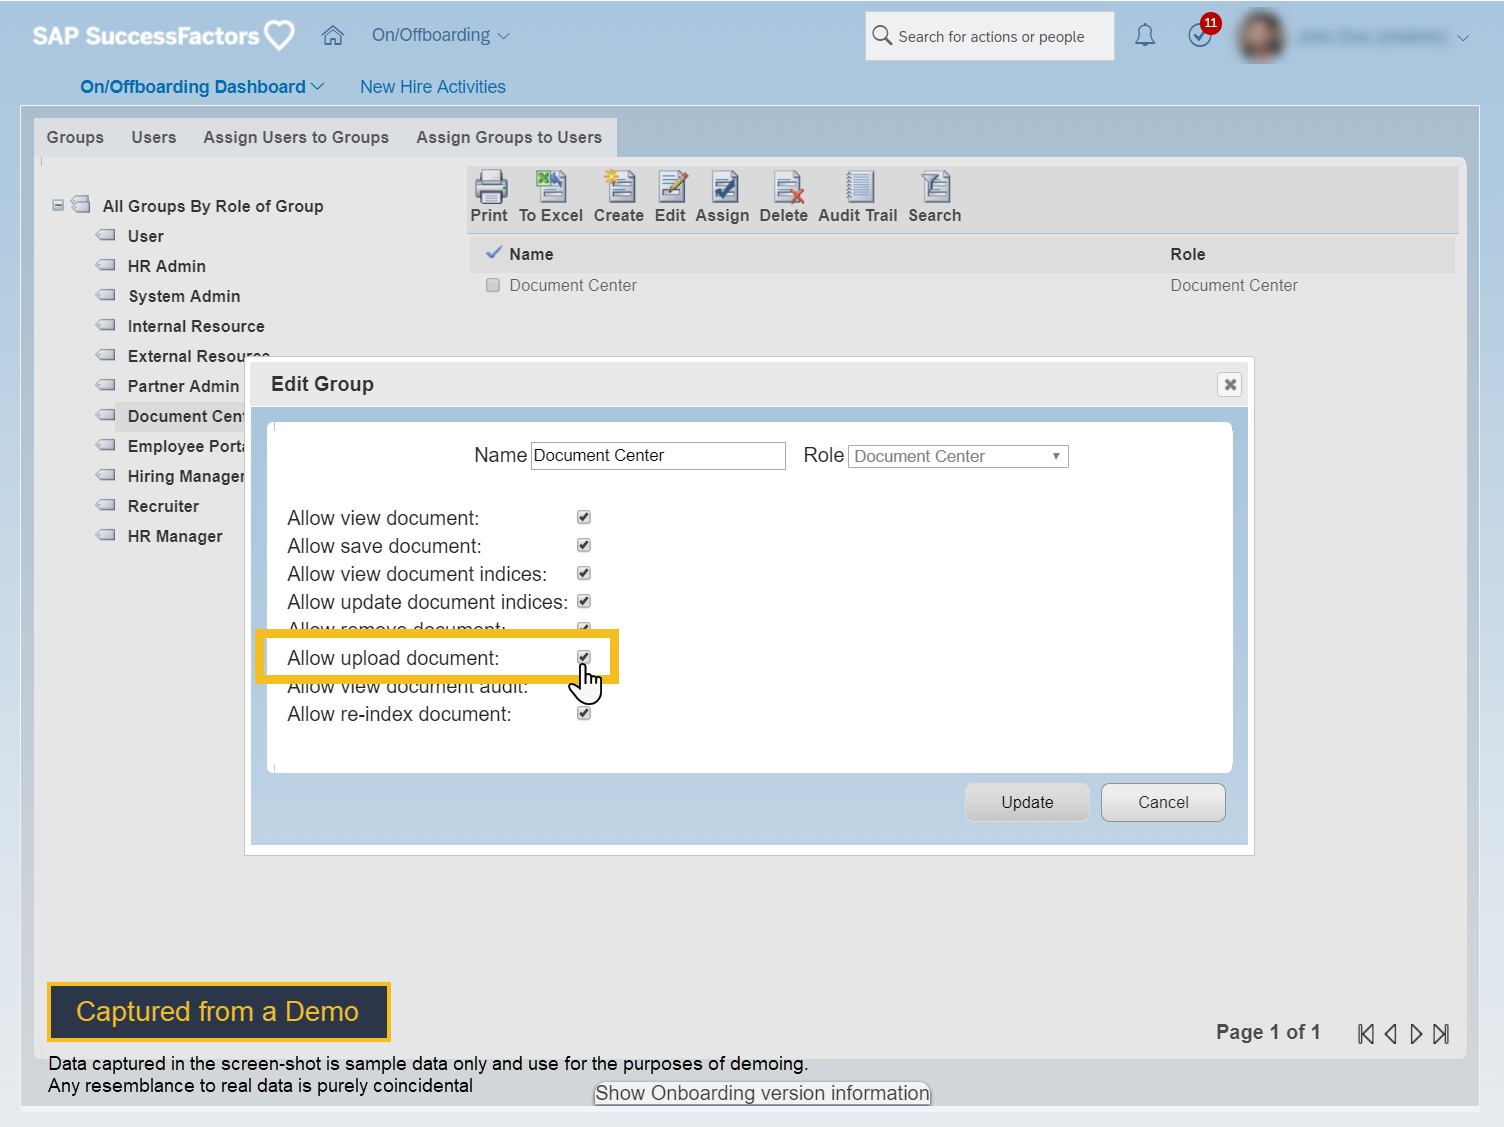
Task: Click the search magnifier icon
Action: [882, 36]
